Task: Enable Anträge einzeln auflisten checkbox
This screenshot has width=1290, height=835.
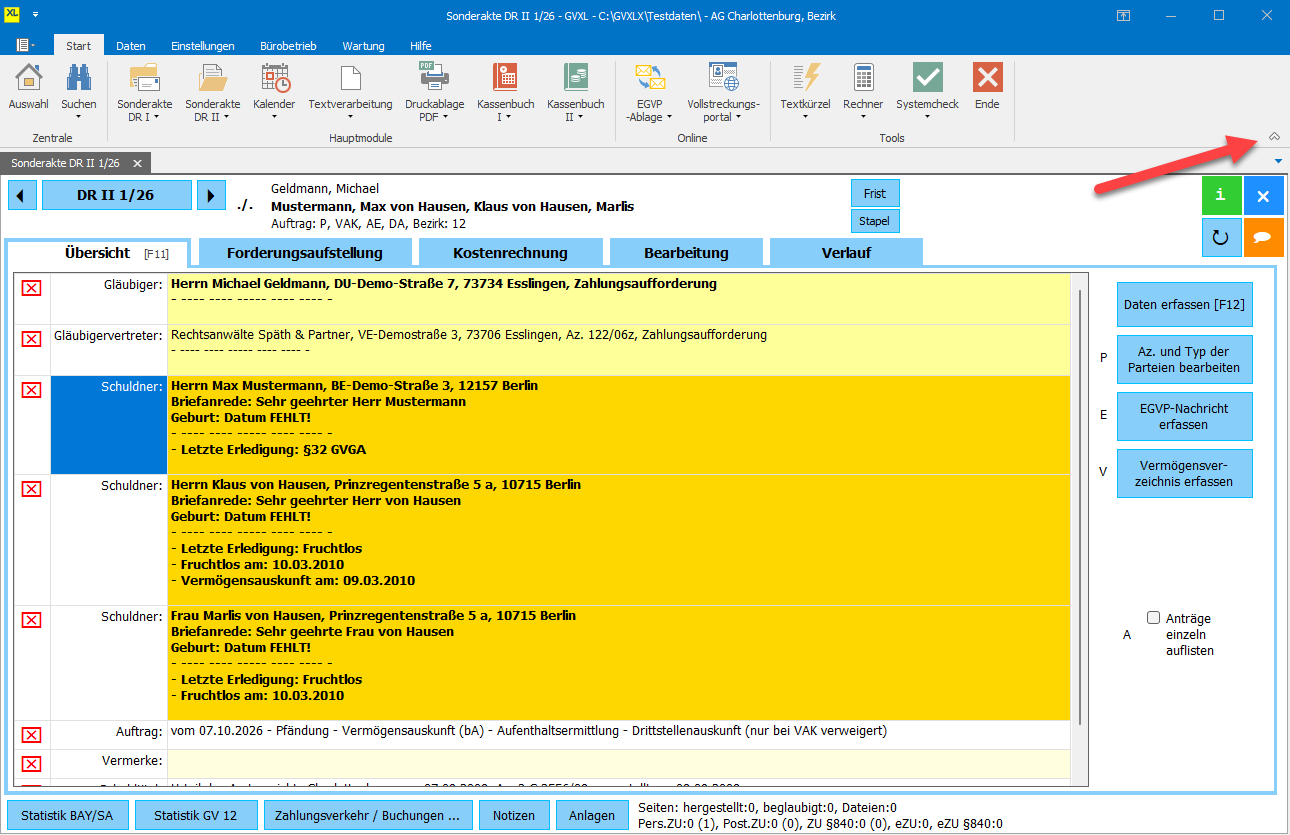Action: pyautogui.click(x=1153, y=618)
